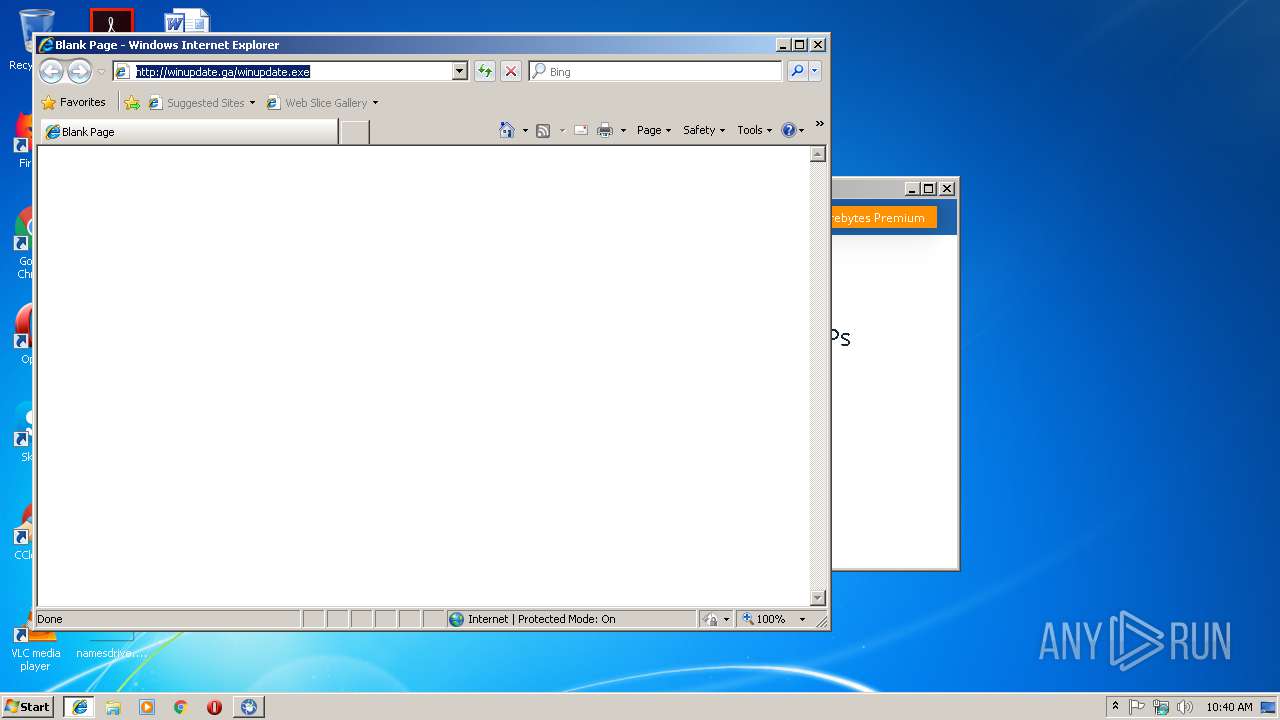Click the Read Mail icon

tap(581, 130)
